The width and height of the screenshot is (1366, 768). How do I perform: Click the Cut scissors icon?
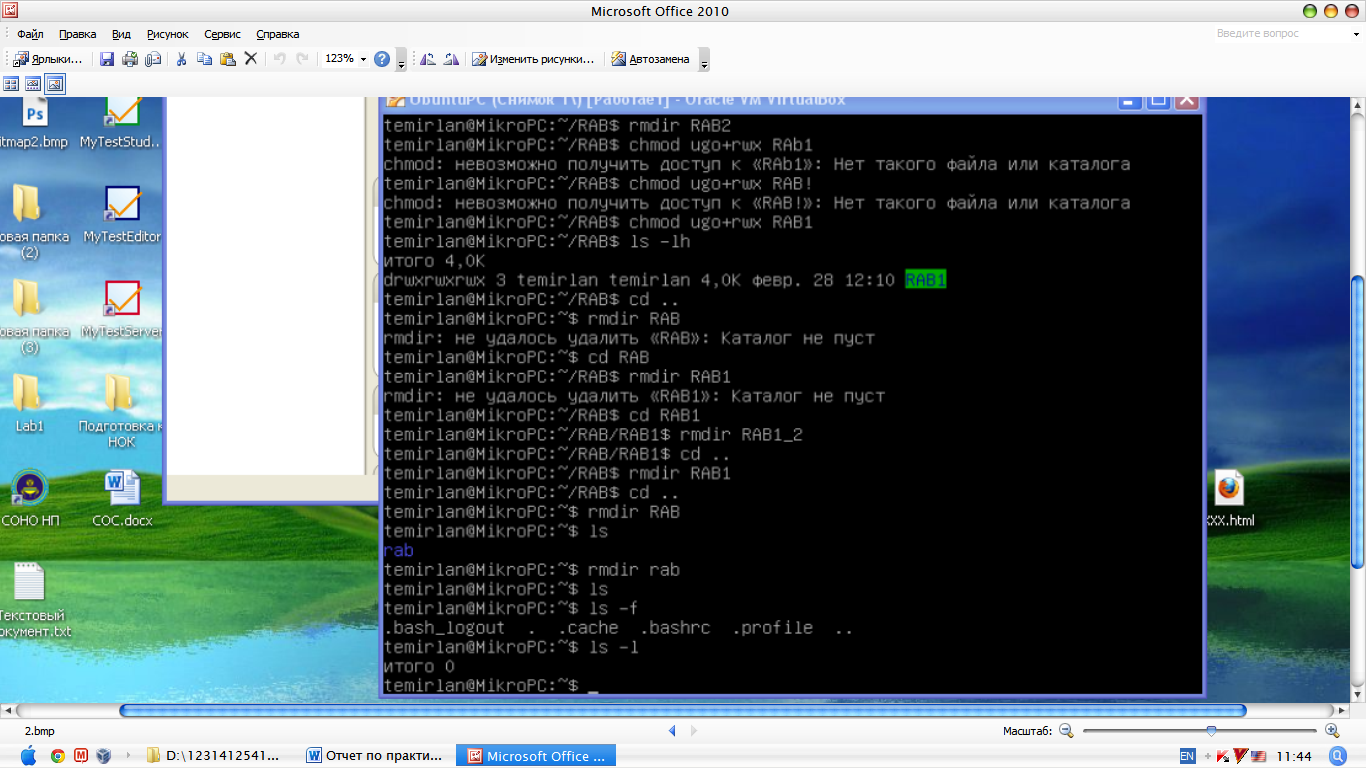click(x=181, y=59)
